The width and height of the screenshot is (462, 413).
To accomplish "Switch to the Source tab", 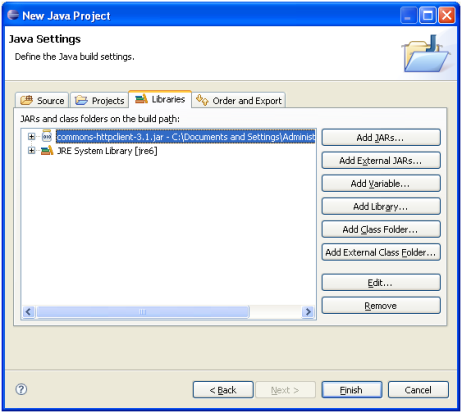I will [x=42, y=100].
